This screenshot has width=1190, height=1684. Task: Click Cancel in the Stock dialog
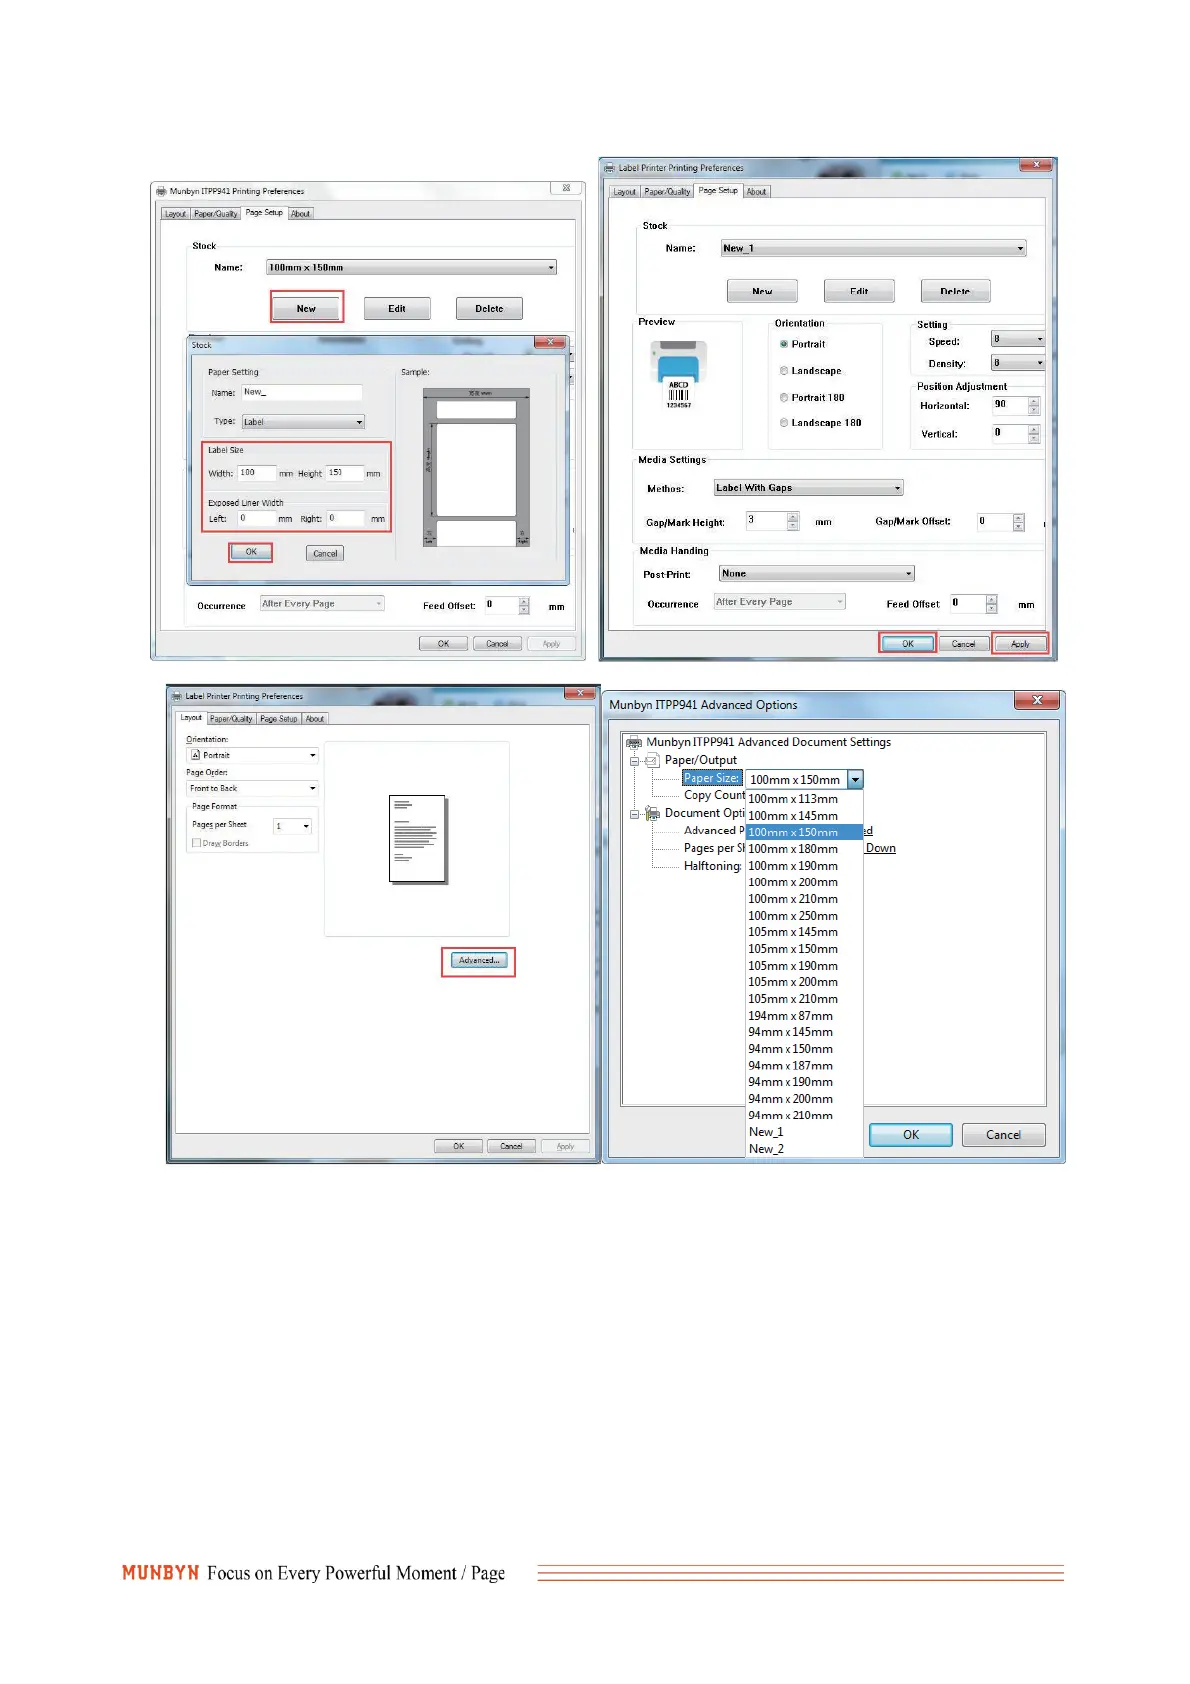coord(325,553)
